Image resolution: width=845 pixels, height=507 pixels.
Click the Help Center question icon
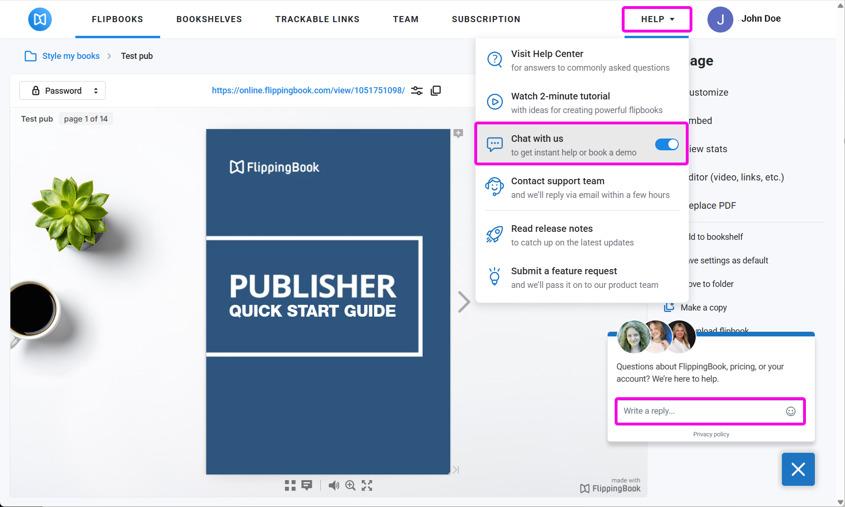tap(494, 59)
